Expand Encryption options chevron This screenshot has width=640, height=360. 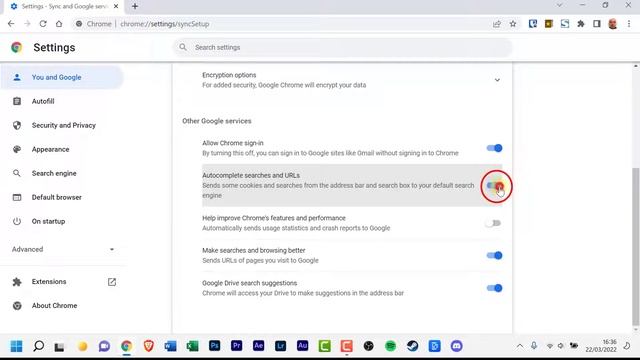tap(497, 80)
